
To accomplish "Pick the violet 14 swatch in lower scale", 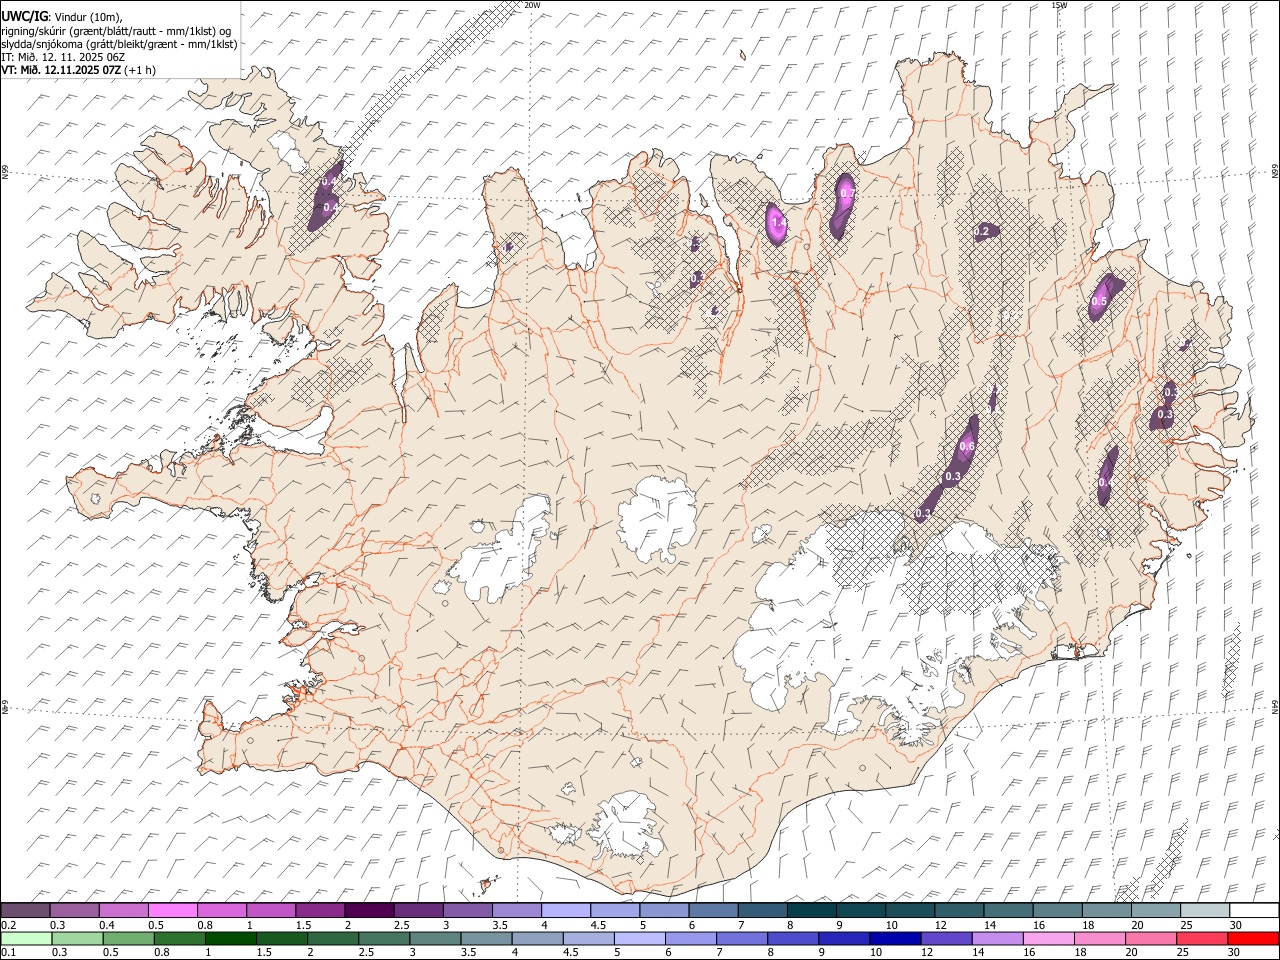I will [996, 938].
